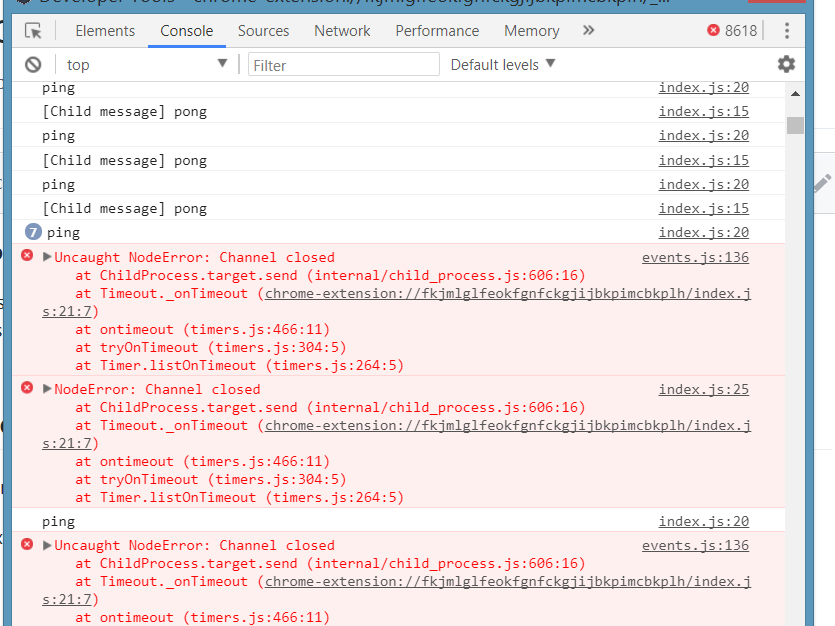
Task: Click the error icon beside NodeError: Channel closed
Action: coord(27,388)
